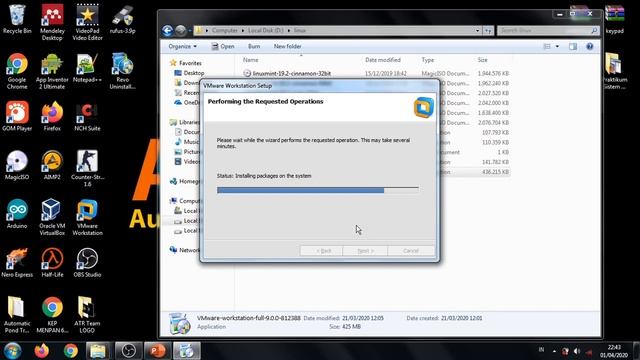The width and height of the screenshot is (640, 360).
Task: Click Burn in Explorer toolbar
Action: [x=254, y=47]
